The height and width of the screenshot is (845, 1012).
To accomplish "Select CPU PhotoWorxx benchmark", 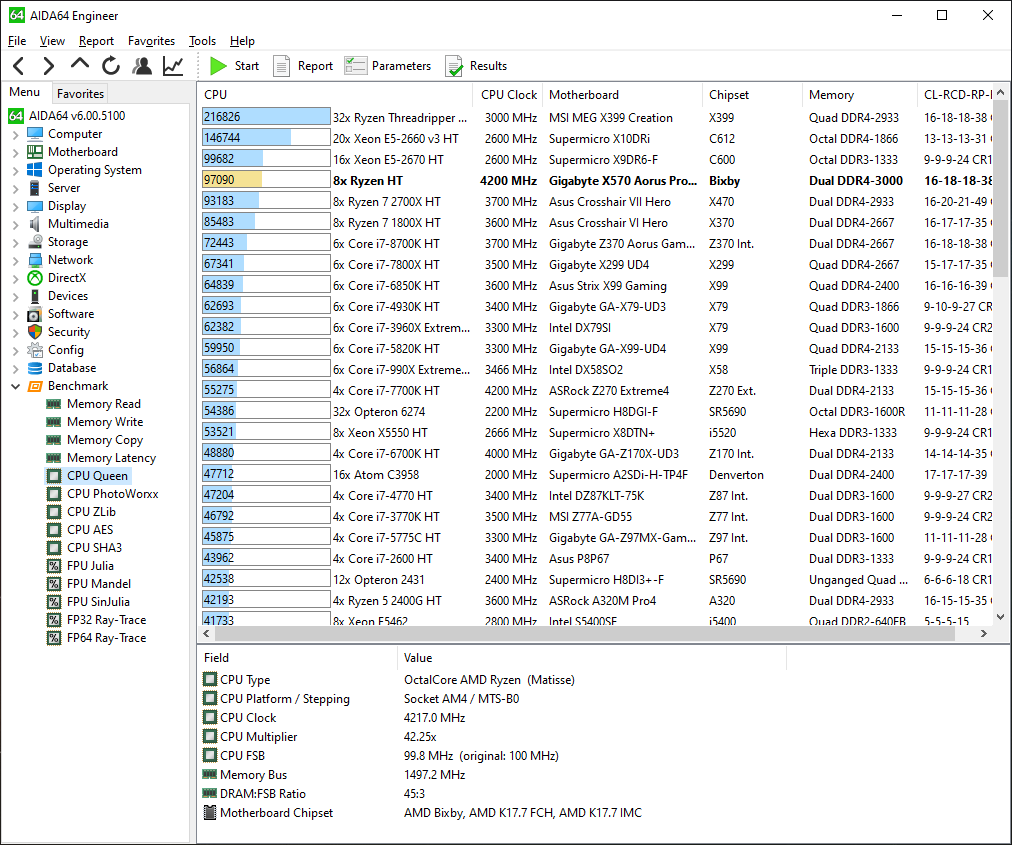I will pos(112,494).
